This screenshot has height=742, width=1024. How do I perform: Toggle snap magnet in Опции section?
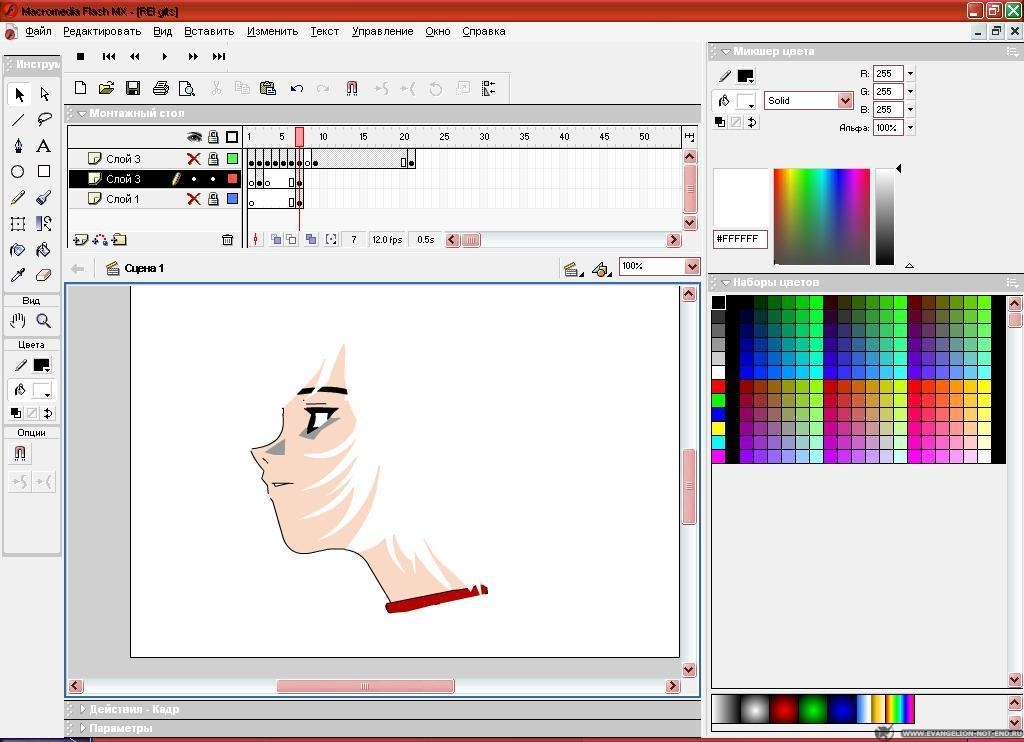[20, 454]
